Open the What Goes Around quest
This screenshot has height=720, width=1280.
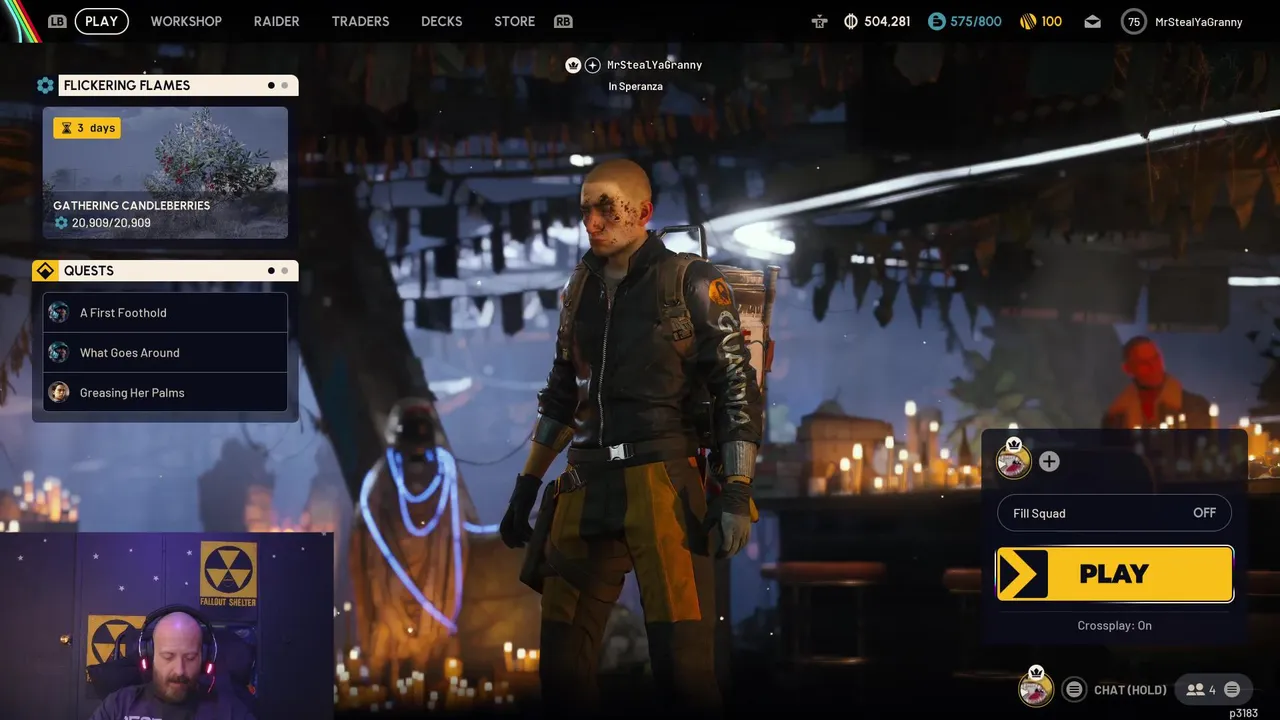click(x=165, y=352)
